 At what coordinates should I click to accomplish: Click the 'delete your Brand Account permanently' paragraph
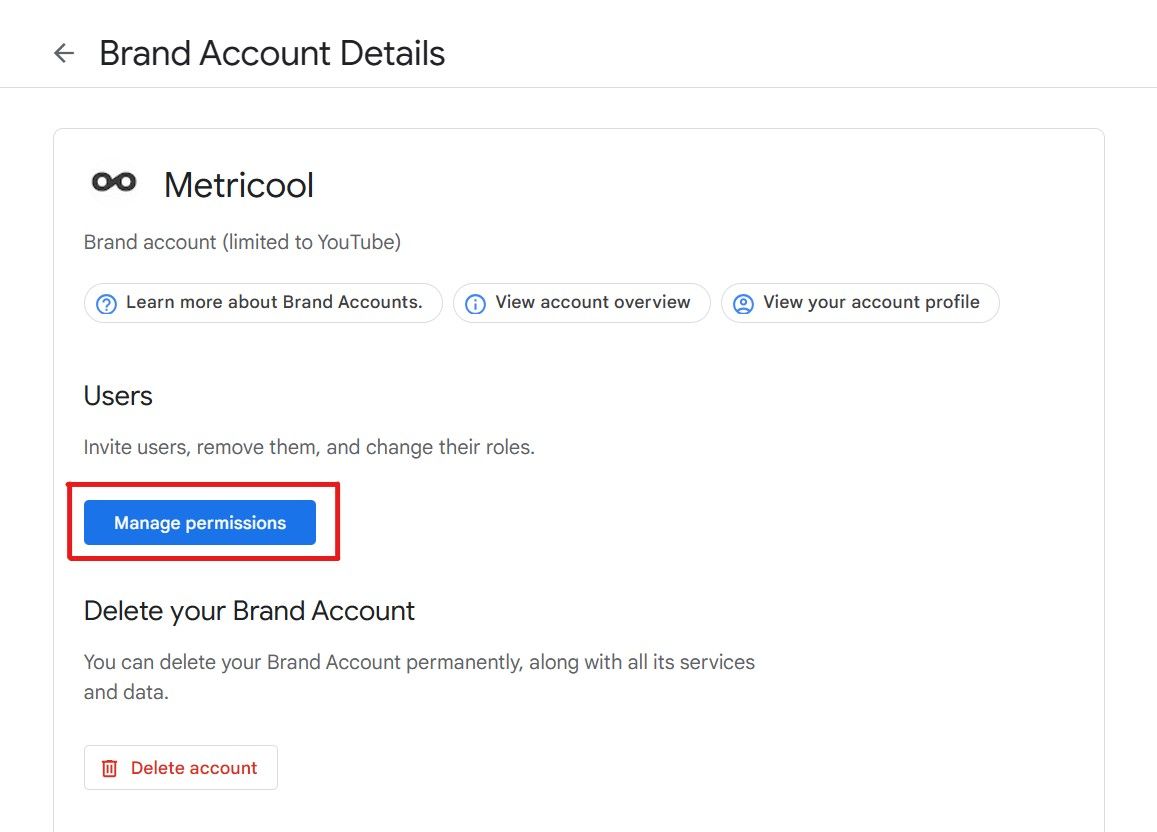click(x=419, y=662)
